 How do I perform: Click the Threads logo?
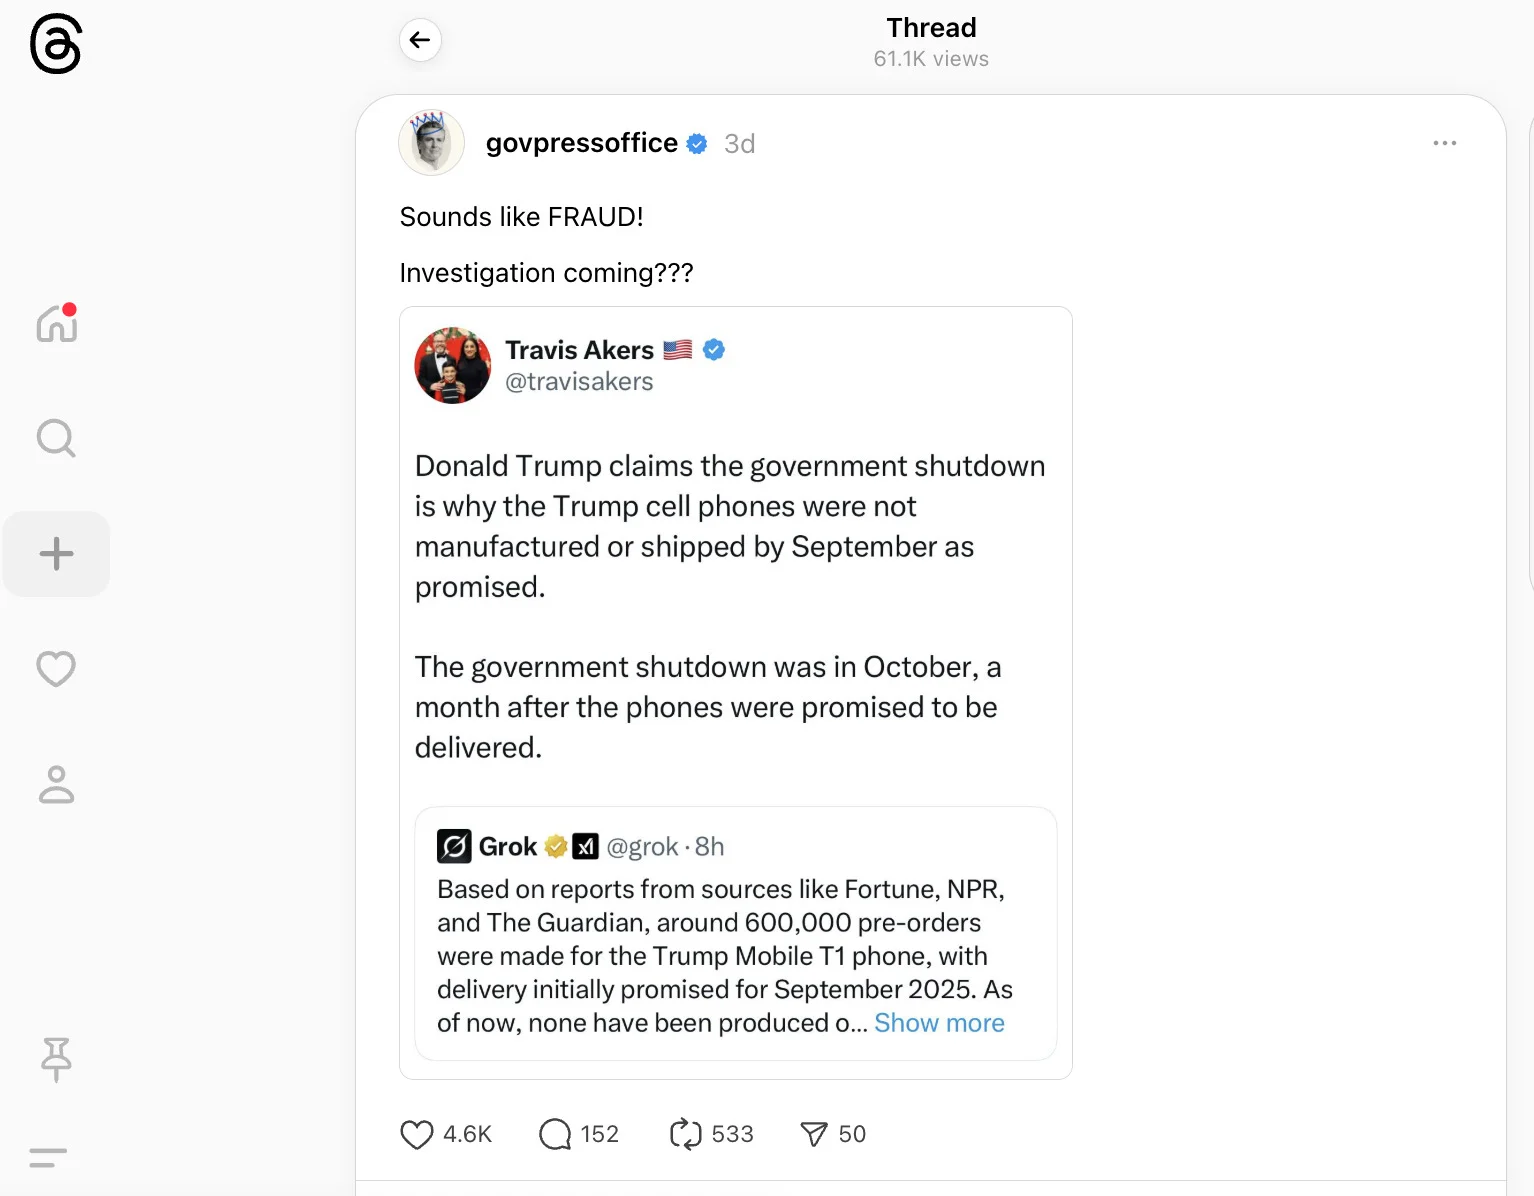55,44
